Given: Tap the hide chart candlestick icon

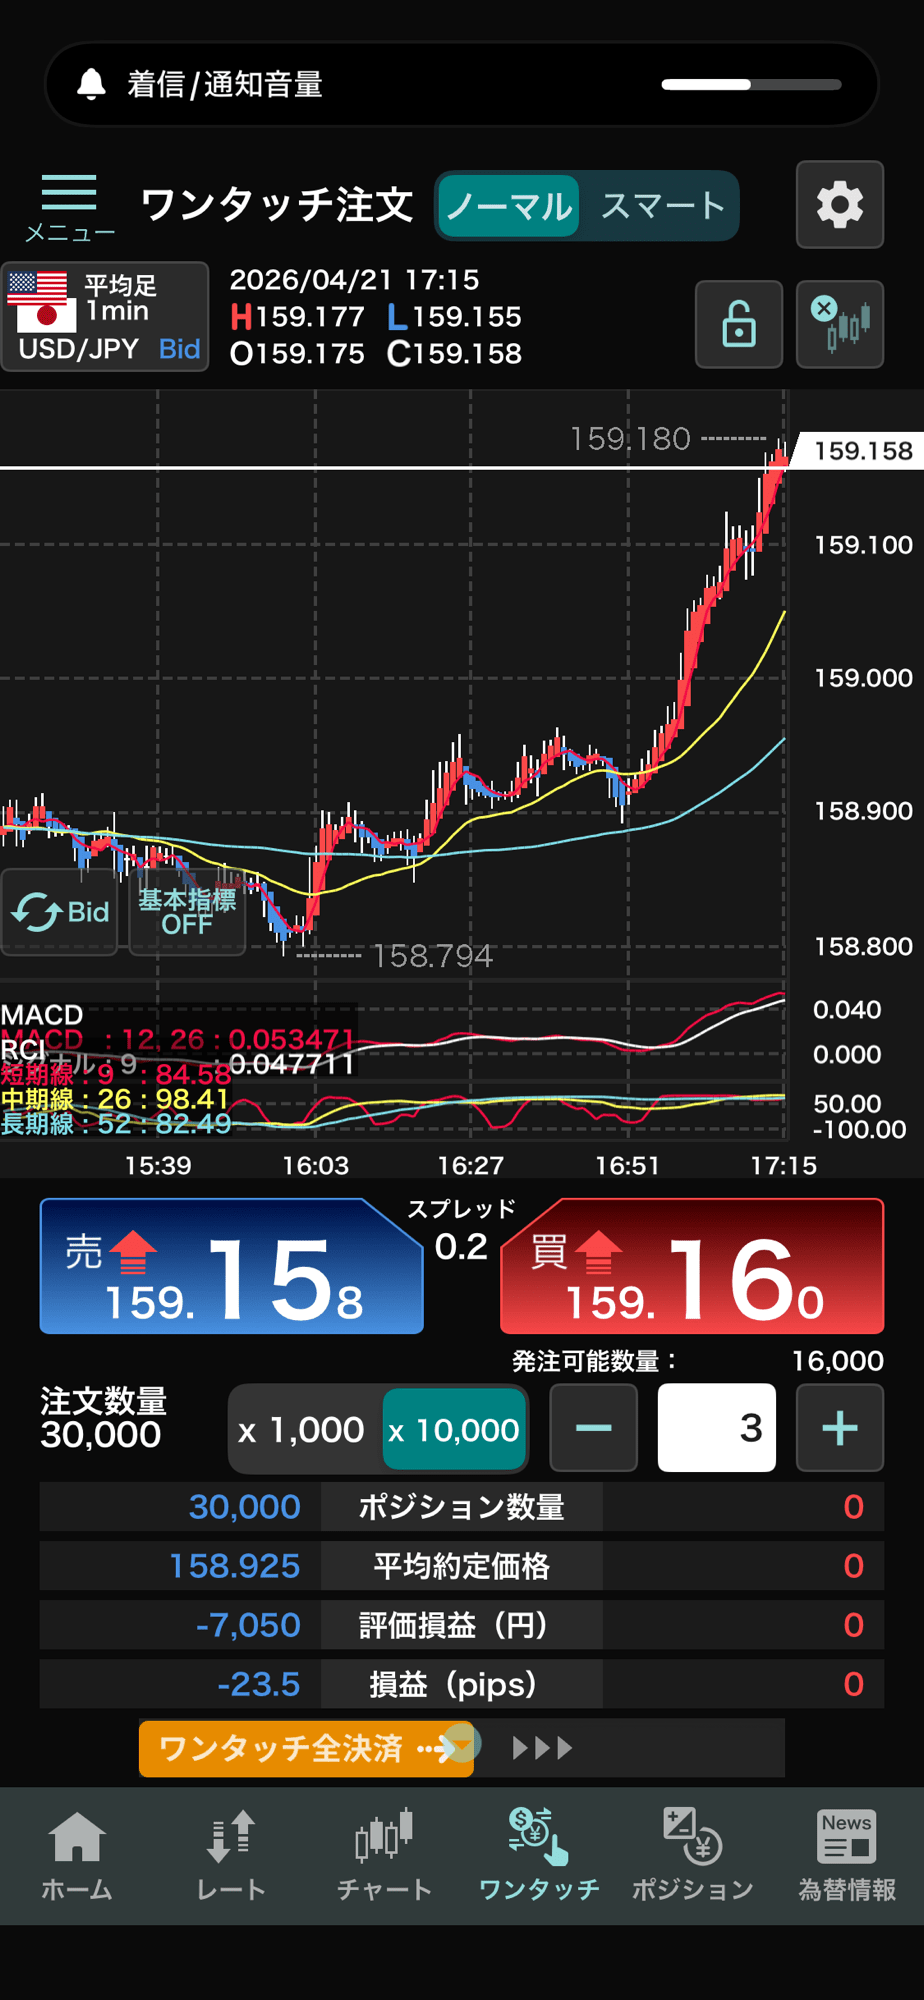Looking at the screenshot, I should (x=839, y=325).
